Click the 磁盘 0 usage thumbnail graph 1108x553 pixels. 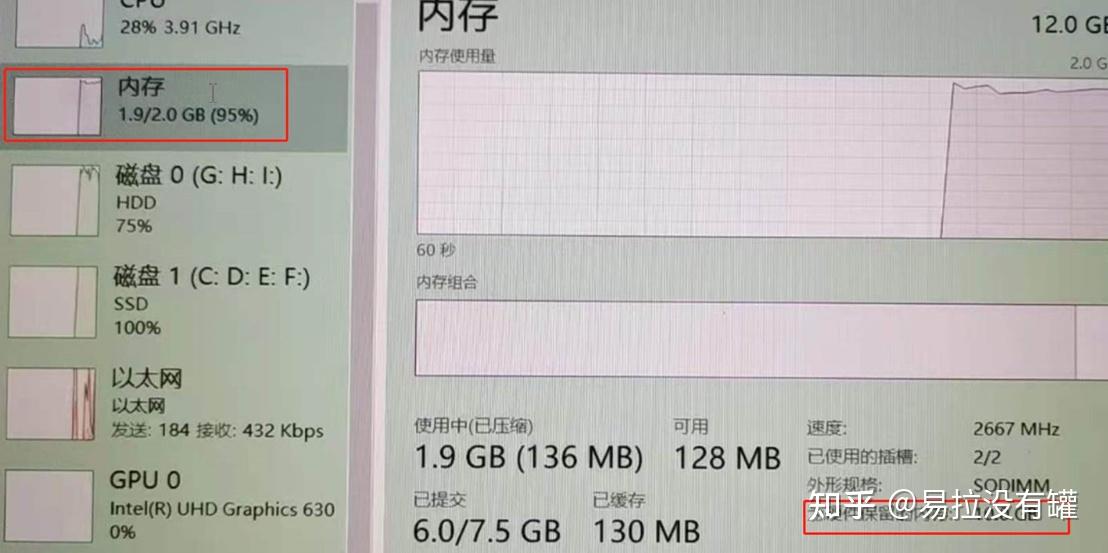click(x=54, y=201)
